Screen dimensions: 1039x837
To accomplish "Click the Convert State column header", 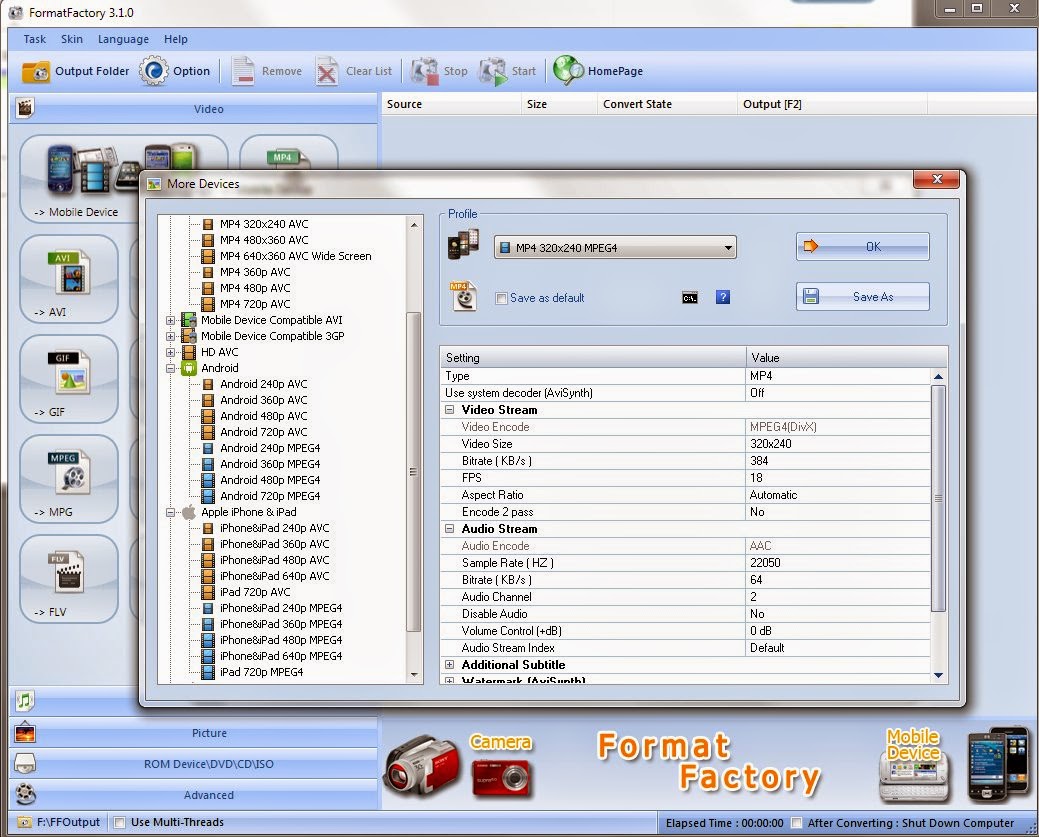I will (x=667, y=104).
